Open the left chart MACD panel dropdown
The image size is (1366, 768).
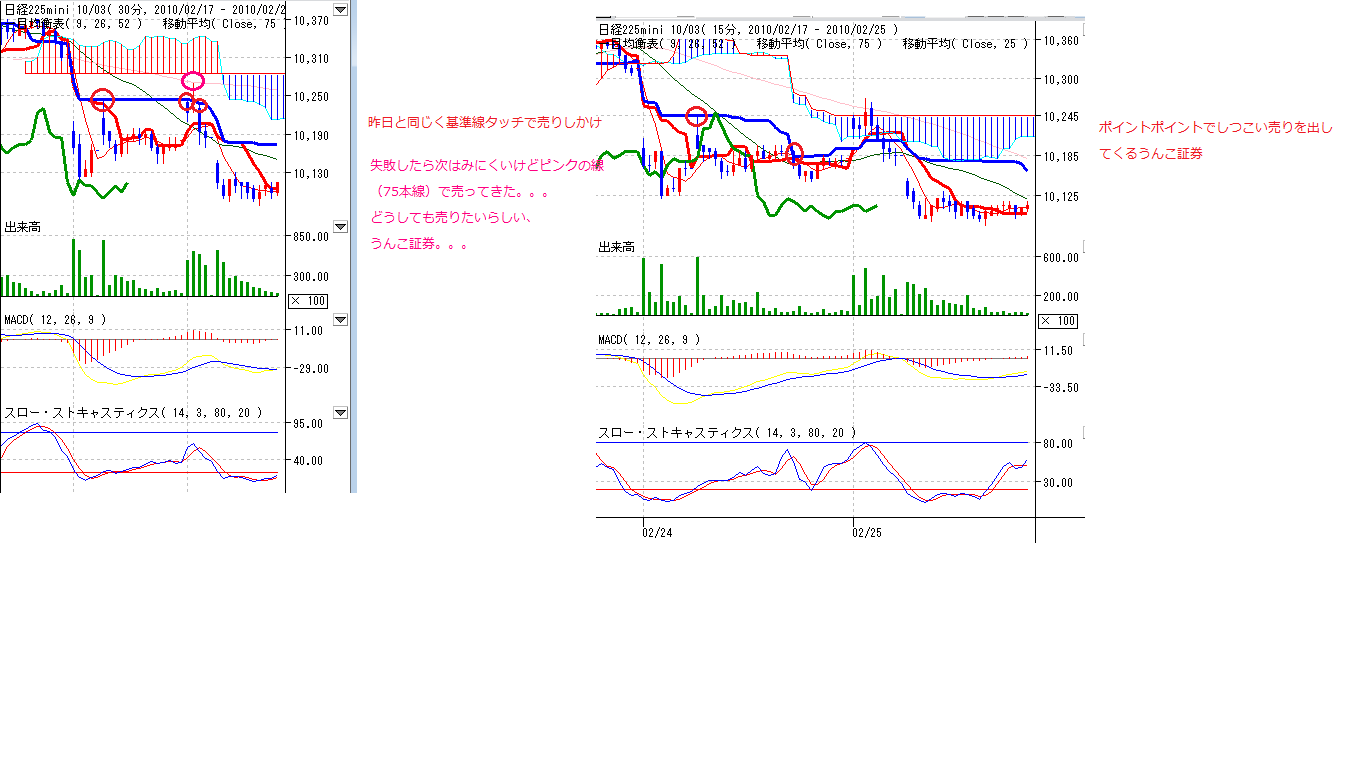click(340, 320)
